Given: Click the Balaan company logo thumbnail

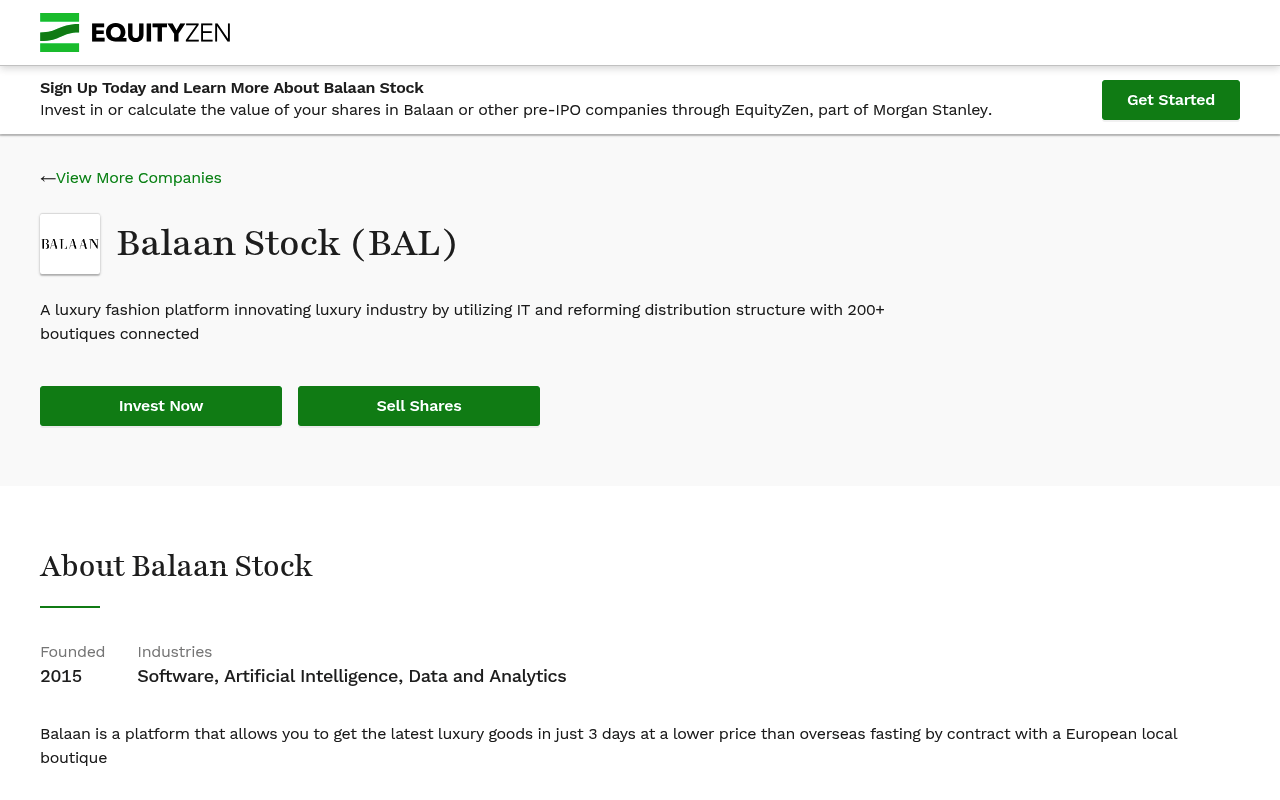Looking at the screenshot, I should coord(70,244).
